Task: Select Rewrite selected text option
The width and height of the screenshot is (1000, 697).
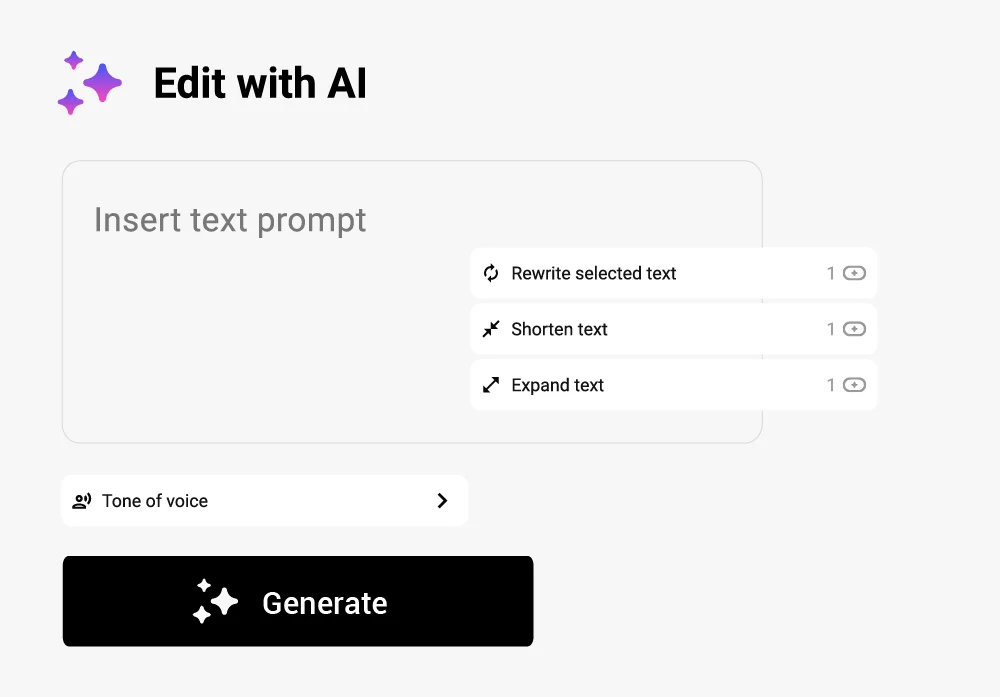Action: [673, 273]
